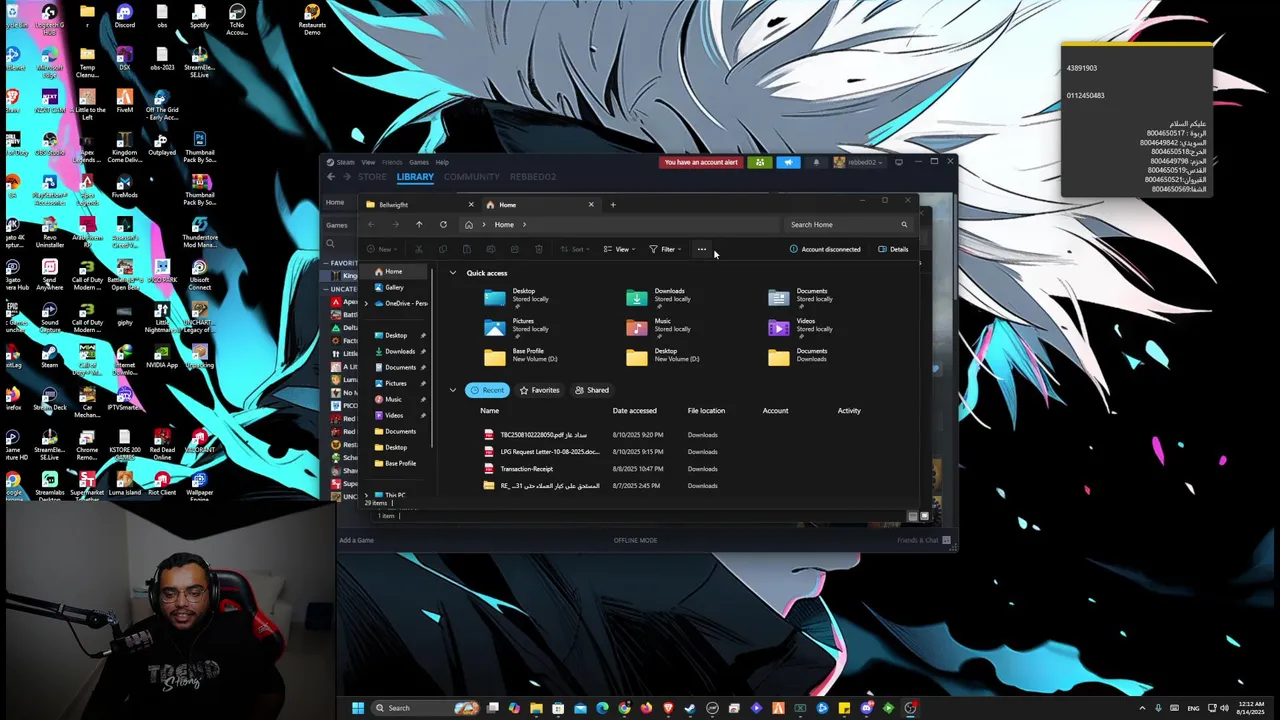Image resolution: width=1280 pixels, height=720 pixels.
Task: Click the Cut scissors icon in Explorer toolbar
Action: click(x=419, y=249)
